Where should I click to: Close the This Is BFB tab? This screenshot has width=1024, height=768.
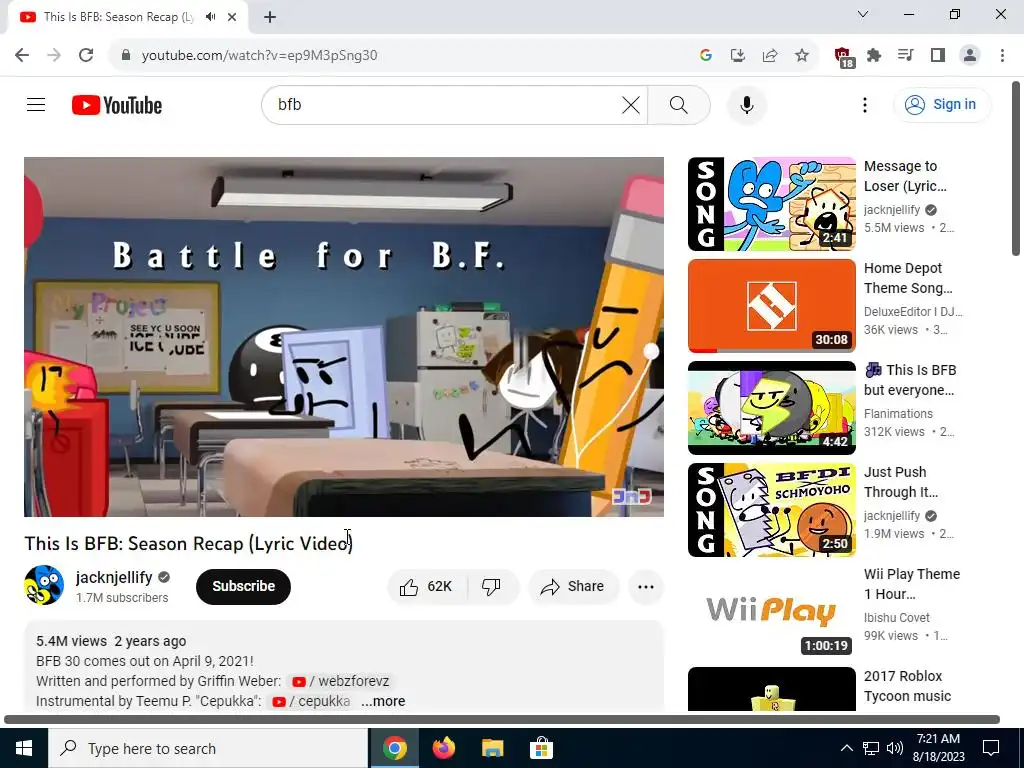[x=232, y=17]
